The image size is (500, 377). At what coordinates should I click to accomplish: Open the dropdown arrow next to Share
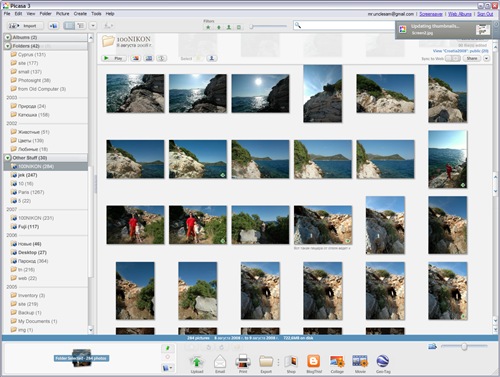(486, 58)
